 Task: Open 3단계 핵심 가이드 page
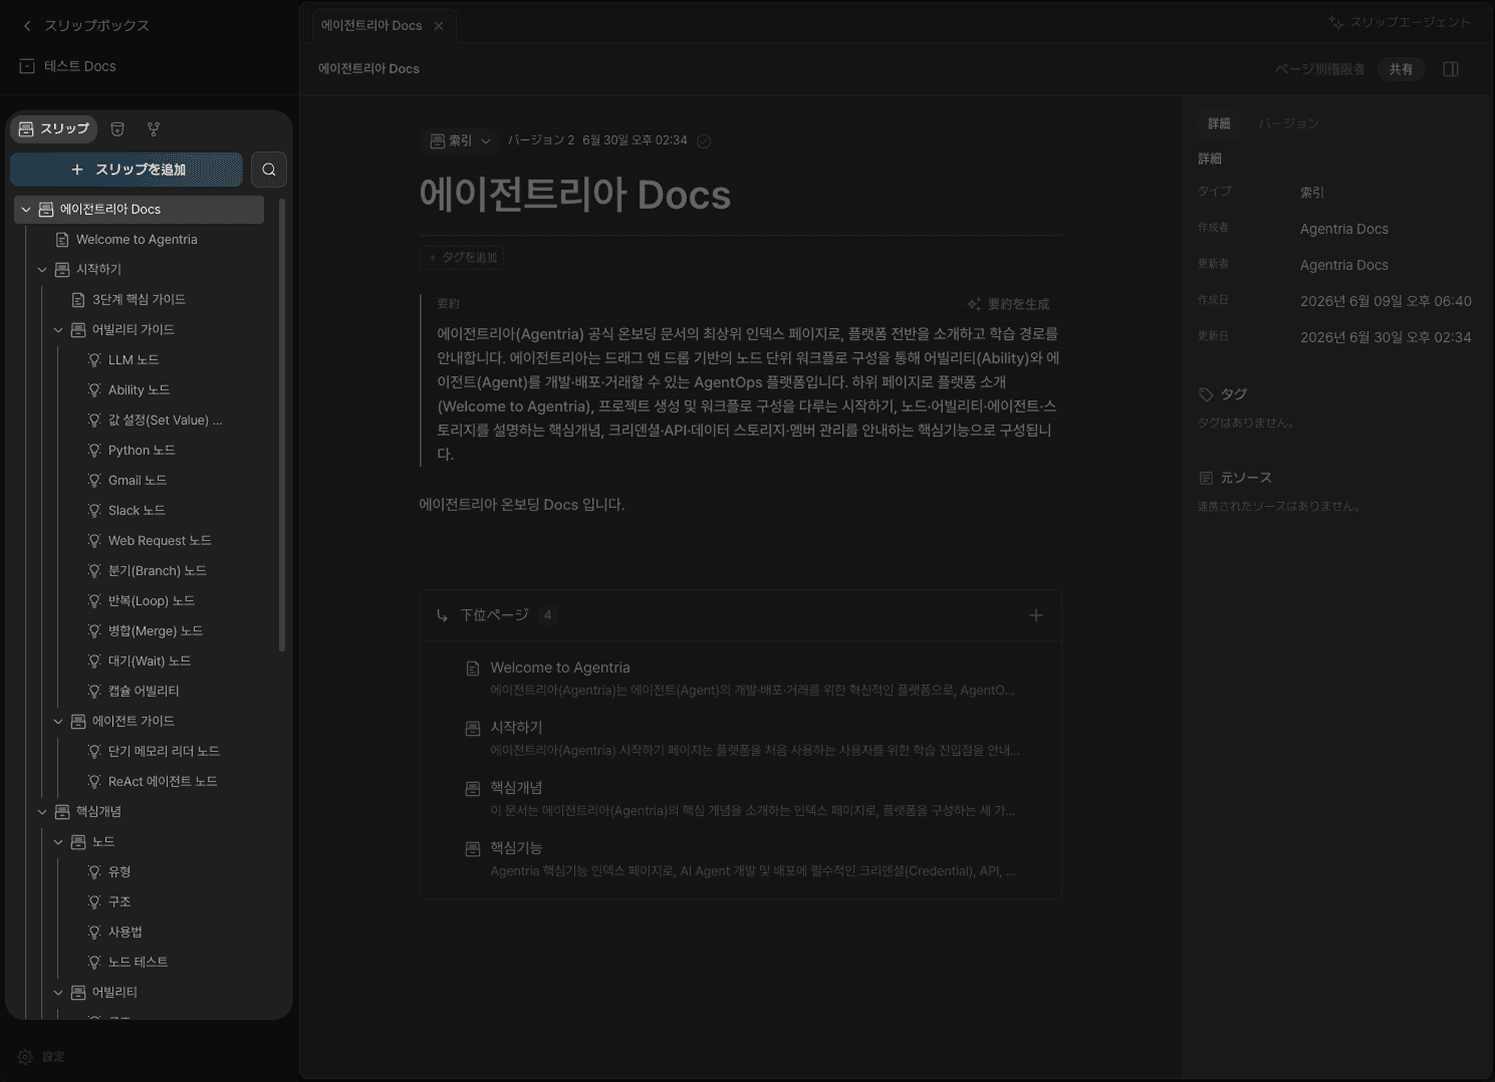(139, 300)
